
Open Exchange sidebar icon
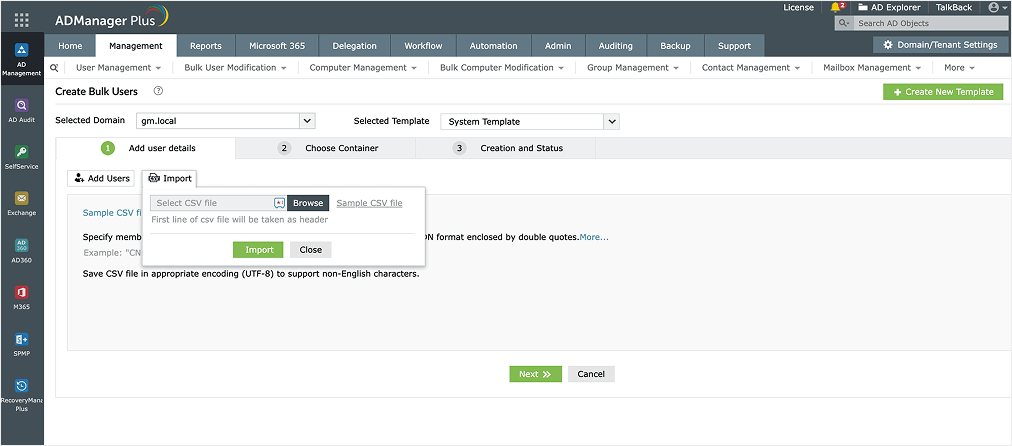(x=22, y=203)
